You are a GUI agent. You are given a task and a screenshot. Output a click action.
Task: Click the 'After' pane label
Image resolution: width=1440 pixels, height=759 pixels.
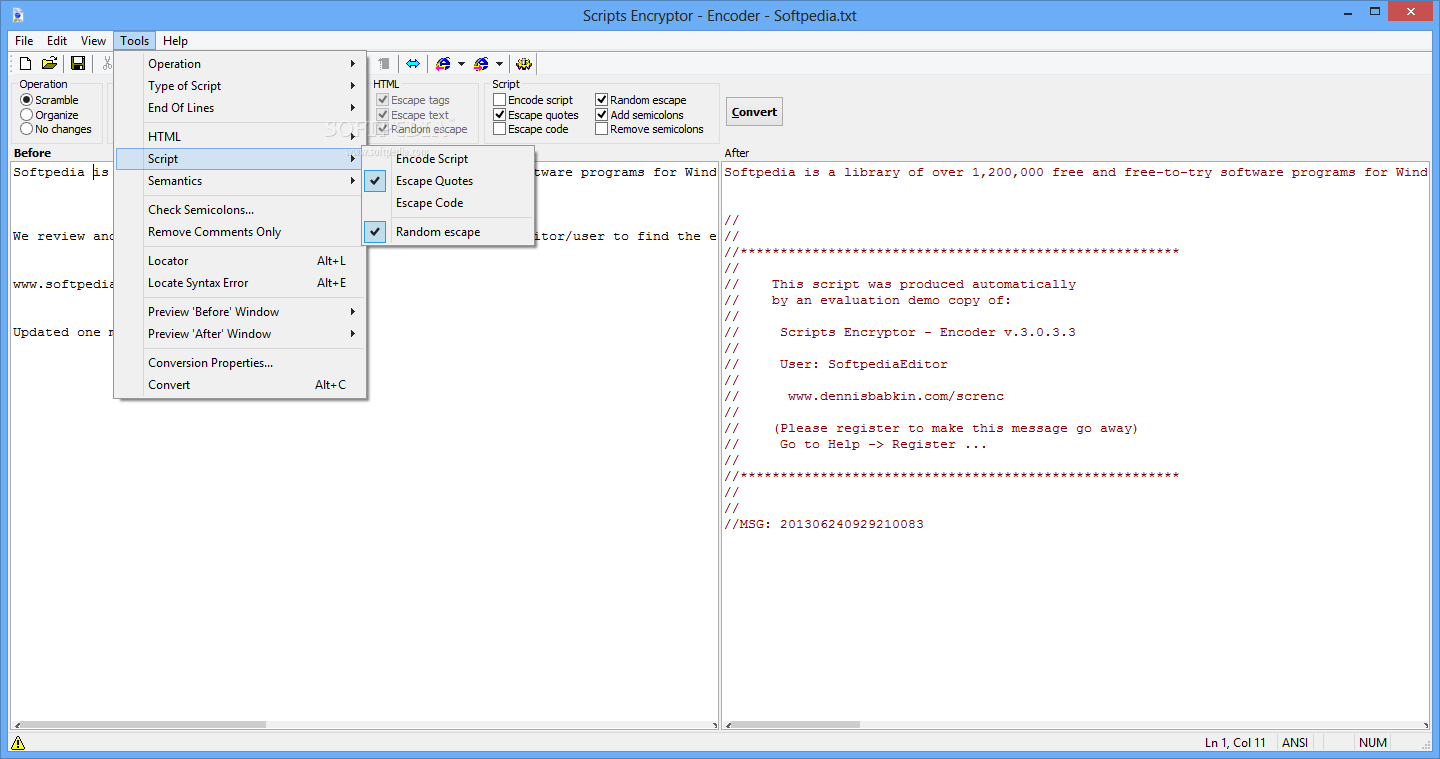pyautogui.click(x=737, y=153)
